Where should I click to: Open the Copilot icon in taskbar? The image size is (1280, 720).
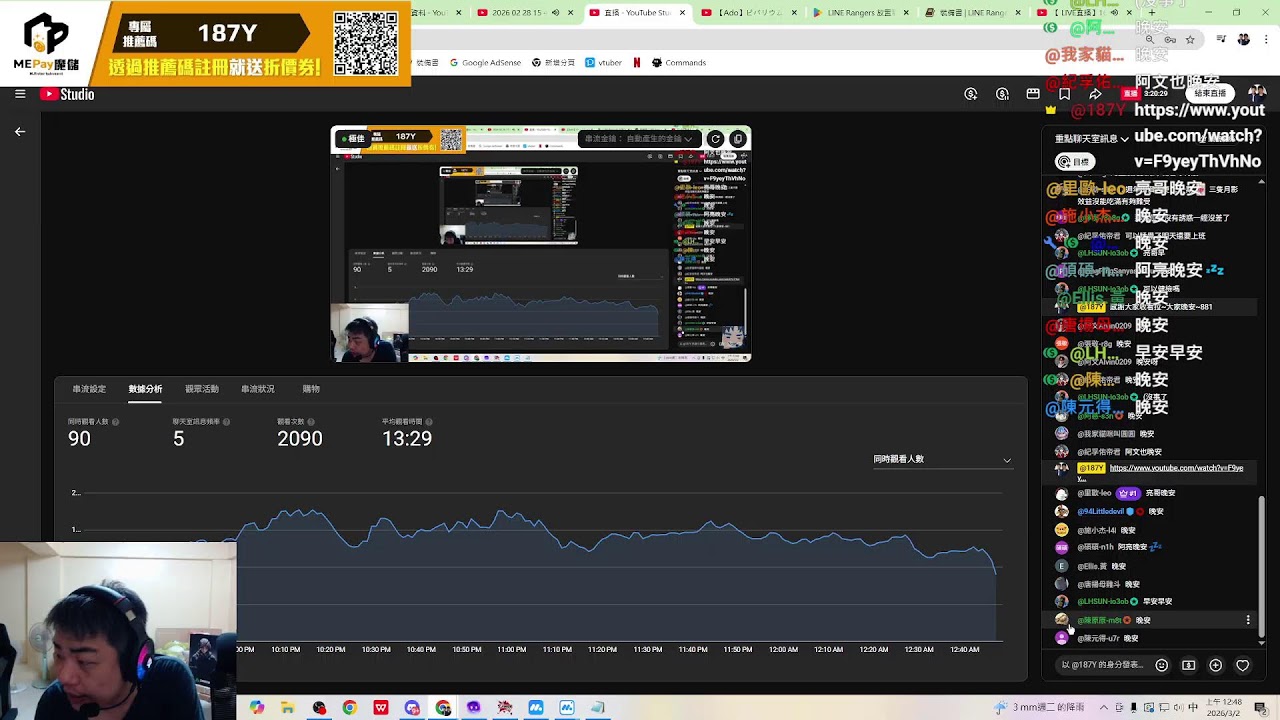(257, 708)
